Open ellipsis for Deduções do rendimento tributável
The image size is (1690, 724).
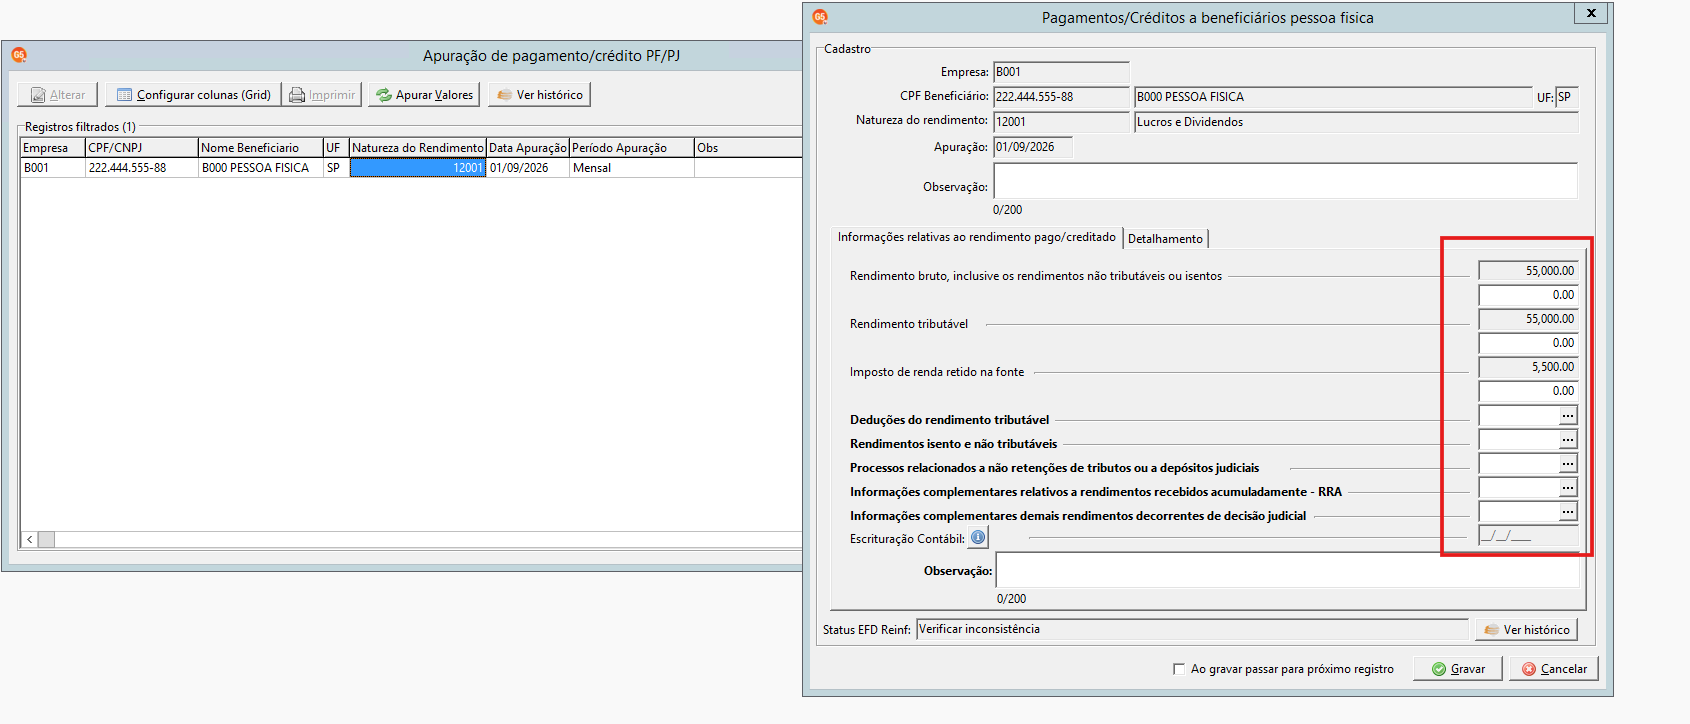click(x=1568, y=416)
